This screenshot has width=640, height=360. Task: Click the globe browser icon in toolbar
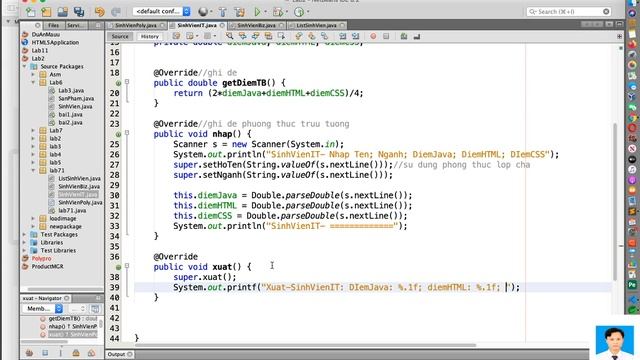tap(203, 12)
